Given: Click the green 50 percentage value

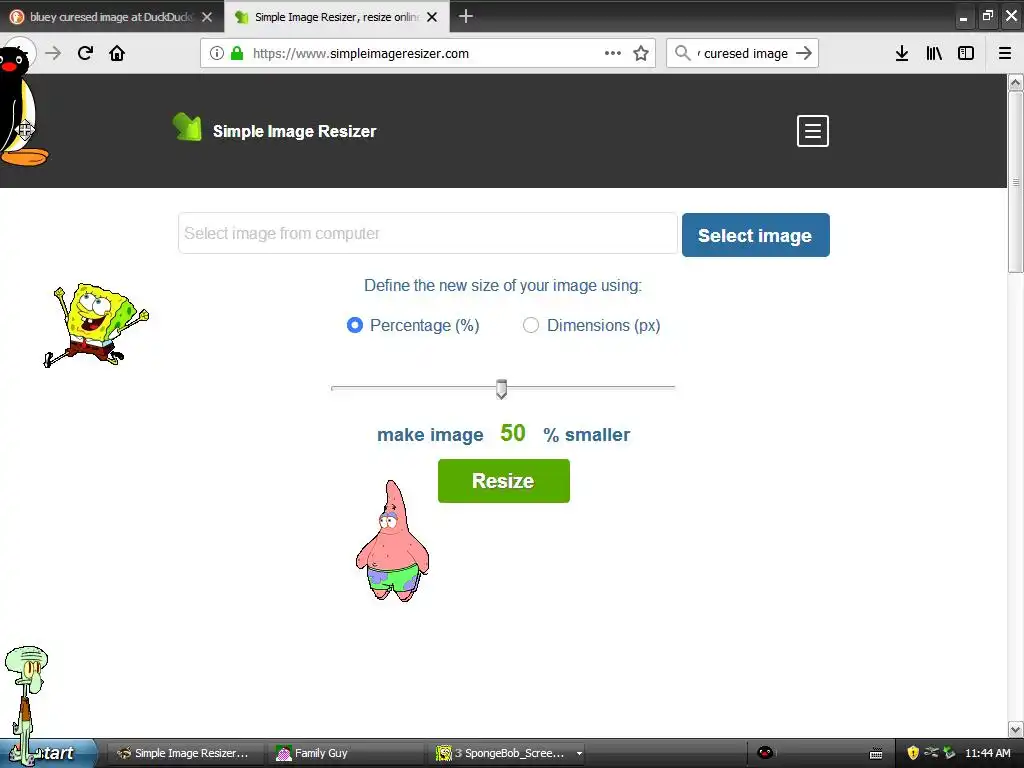Looking at the screenshot, I should pos(513,433).
